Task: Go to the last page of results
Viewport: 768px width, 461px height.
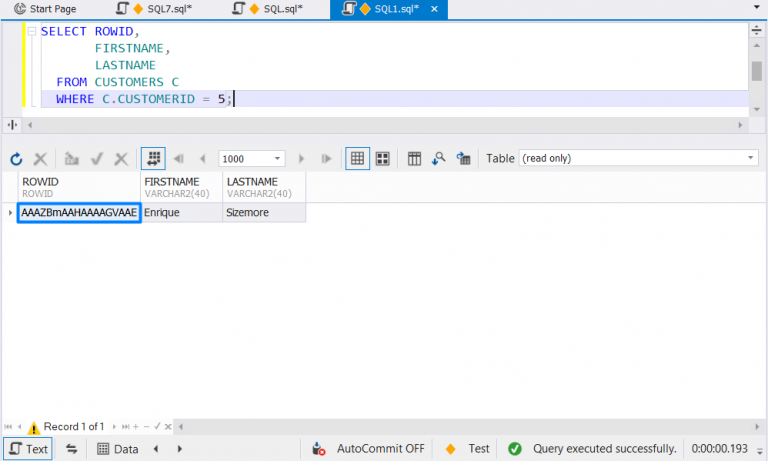Action: pos(326,159)
